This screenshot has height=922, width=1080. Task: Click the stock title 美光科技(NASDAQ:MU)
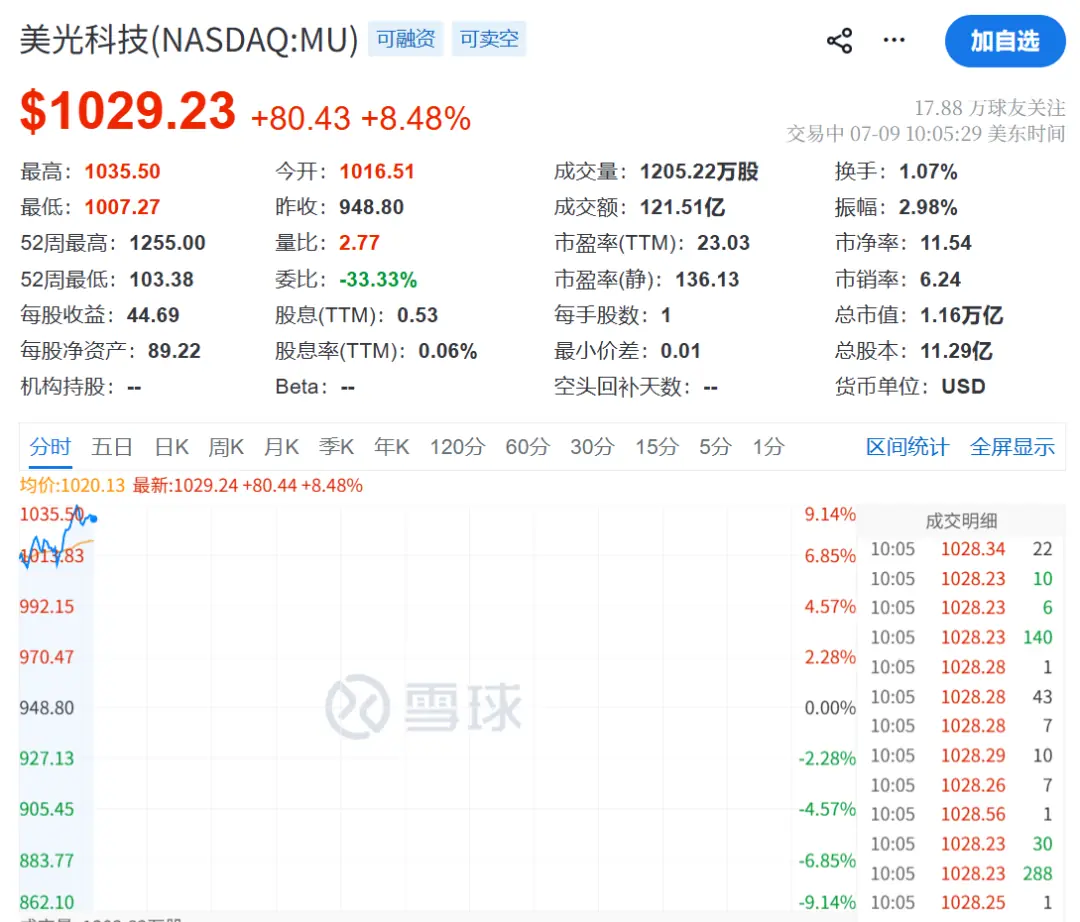pyautogui.click(x=189, y=39)
